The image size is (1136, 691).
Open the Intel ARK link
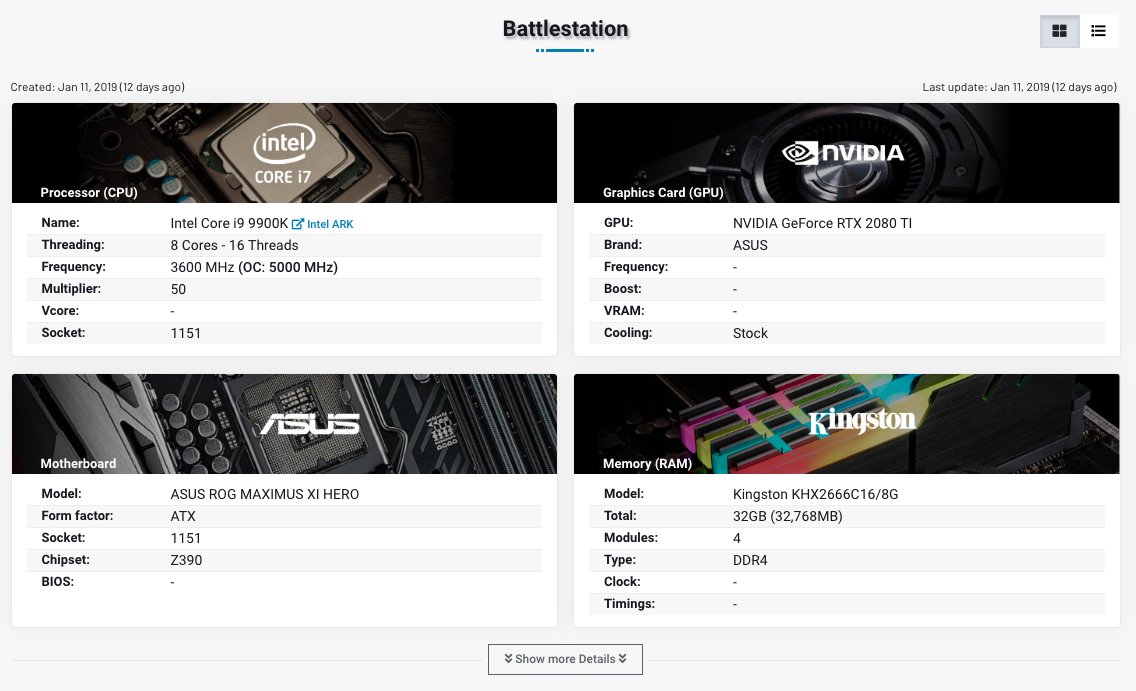pyautogui.click(x=322, y=225)
